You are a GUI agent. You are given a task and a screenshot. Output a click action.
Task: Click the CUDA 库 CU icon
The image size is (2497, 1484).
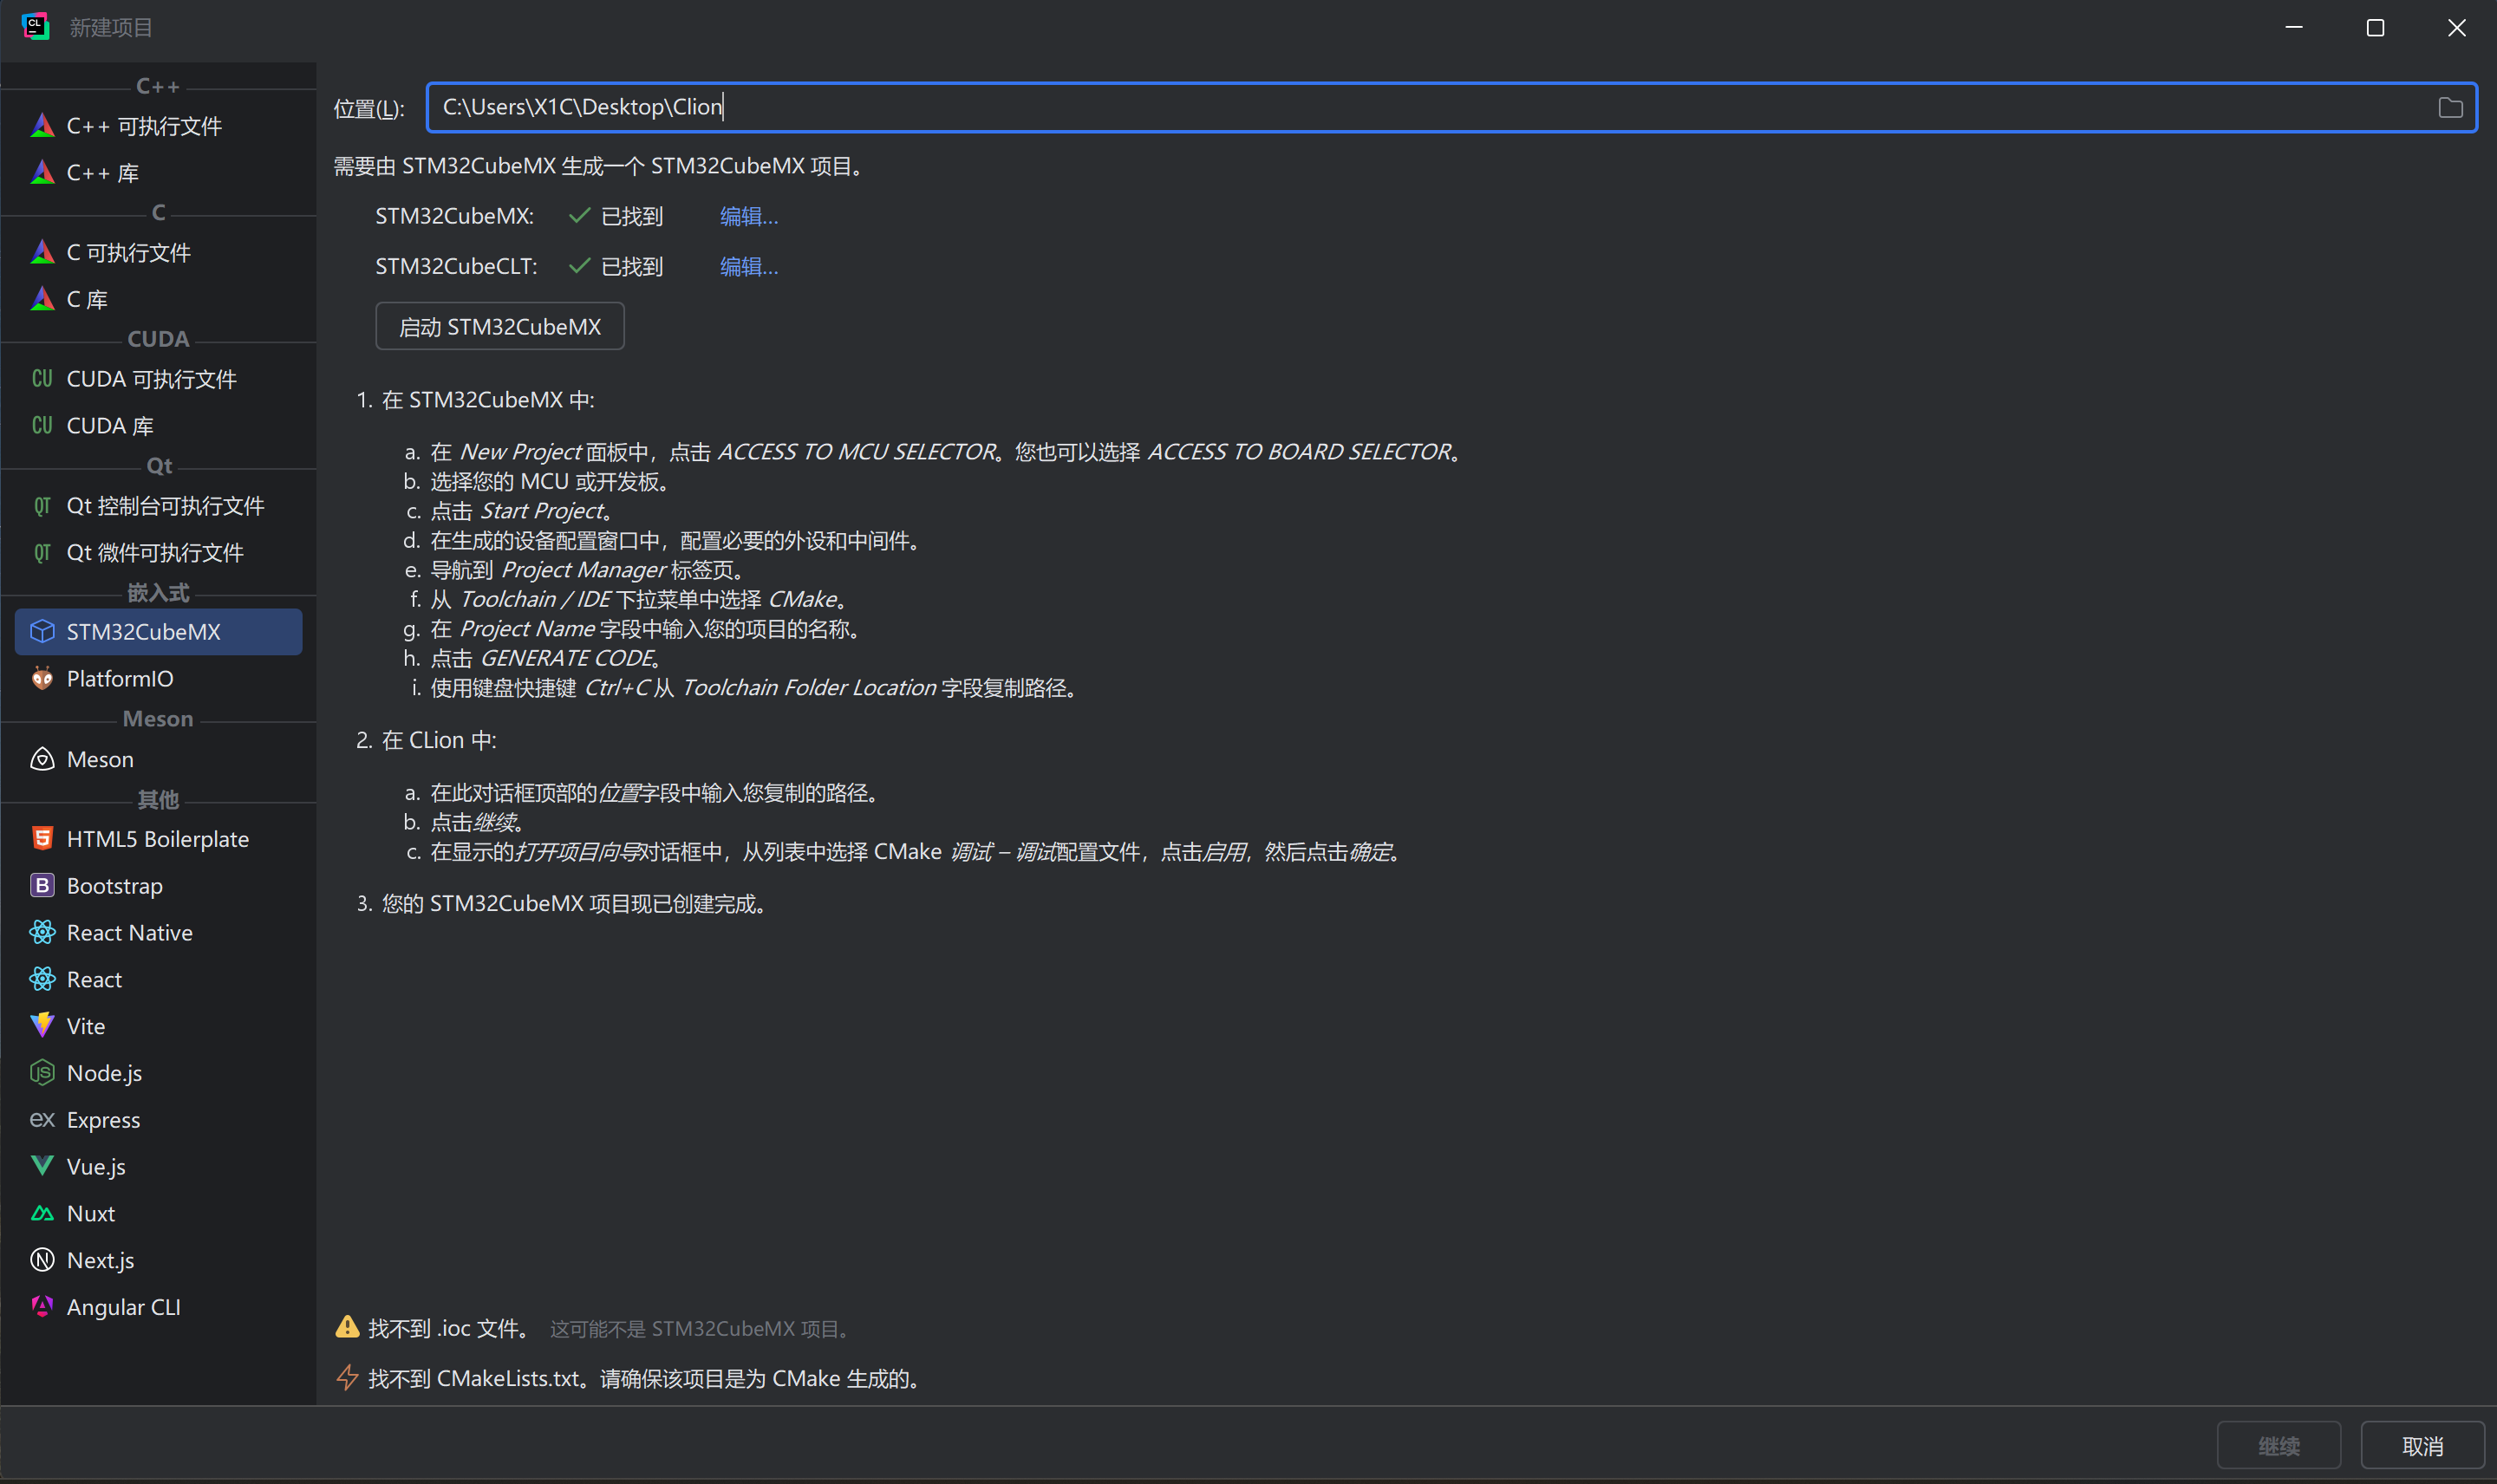(42, 426)
